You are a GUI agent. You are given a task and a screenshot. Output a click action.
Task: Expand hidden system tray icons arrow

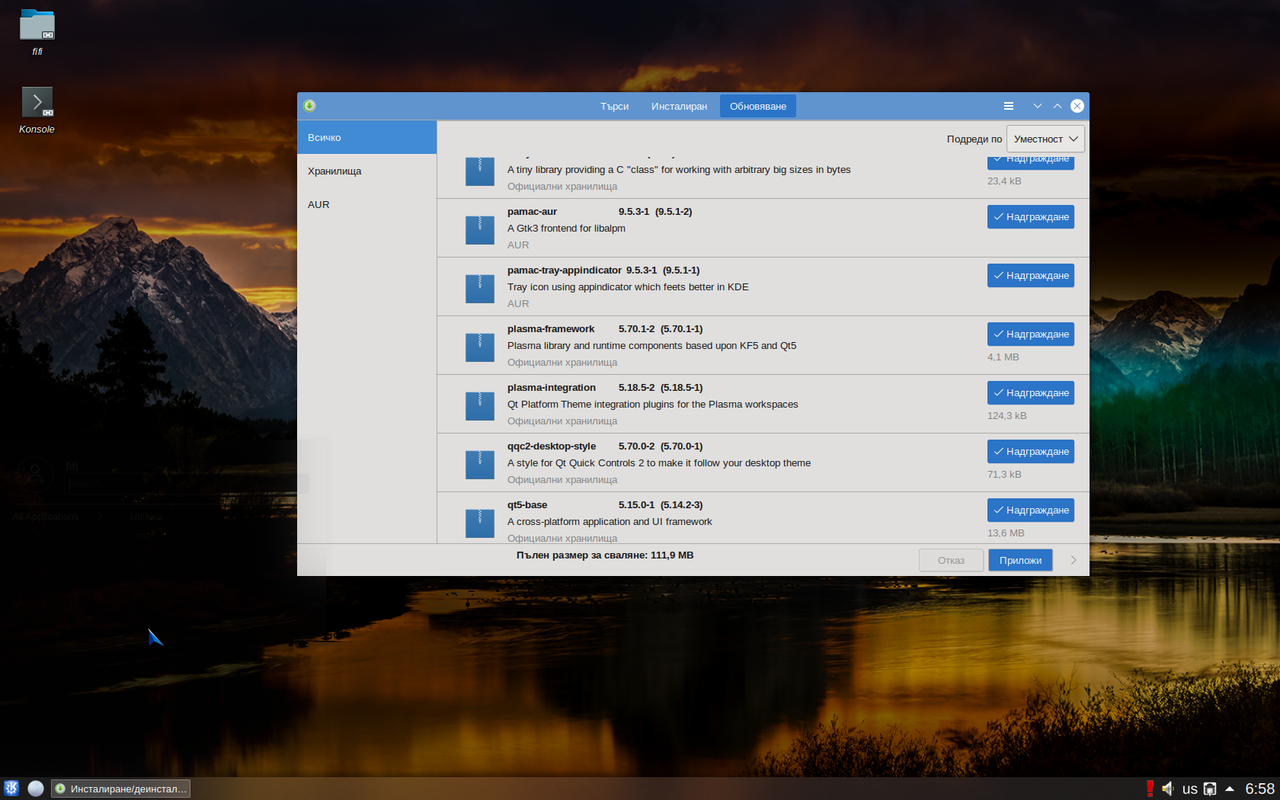(x=1229, y=788)
